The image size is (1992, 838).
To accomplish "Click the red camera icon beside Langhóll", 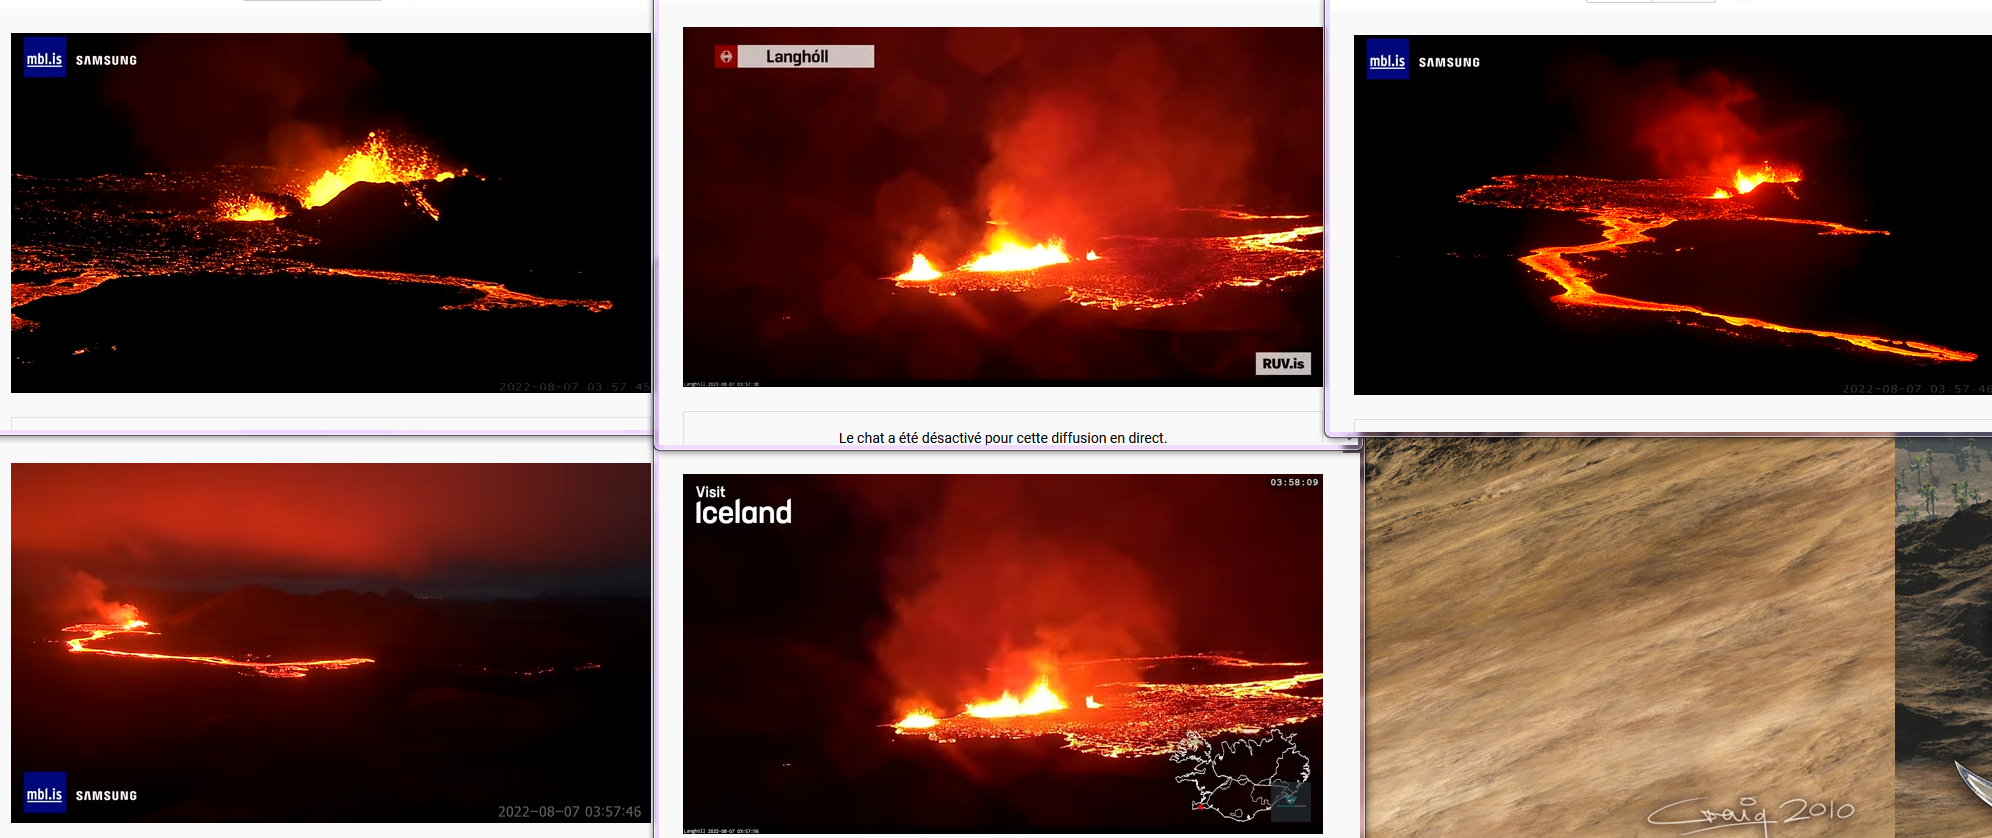I will pos(726,56).
